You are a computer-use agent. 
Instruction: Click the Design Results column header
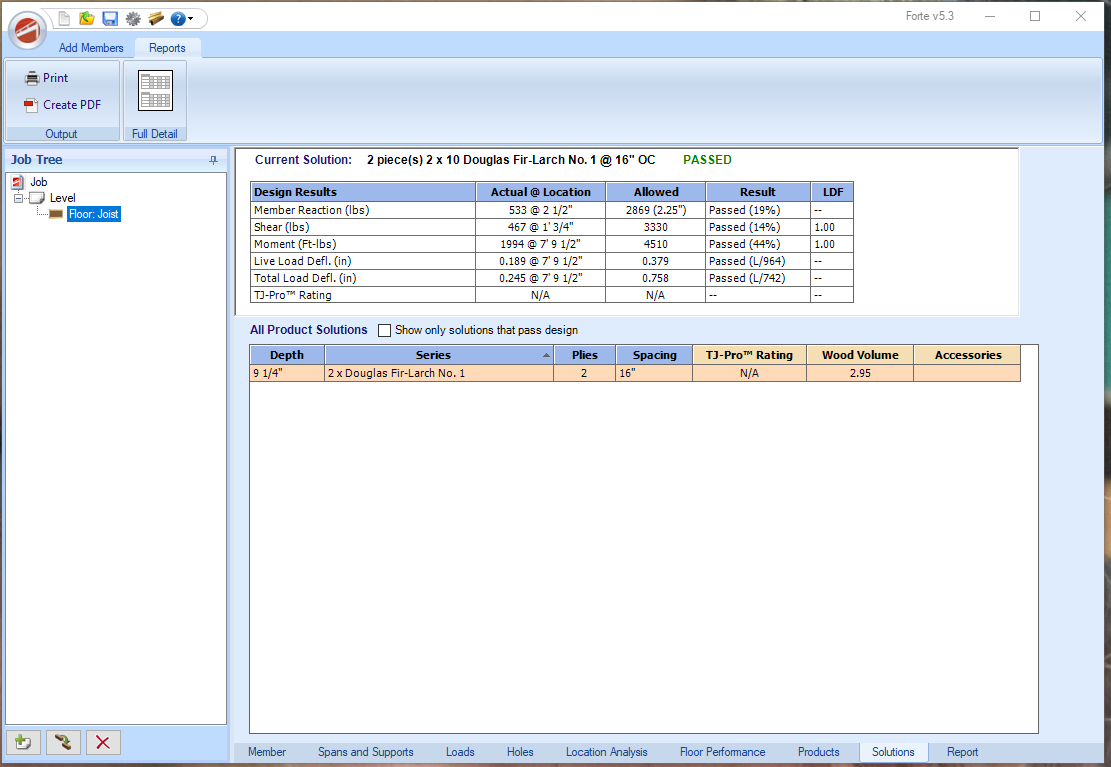tap(363, 192)
